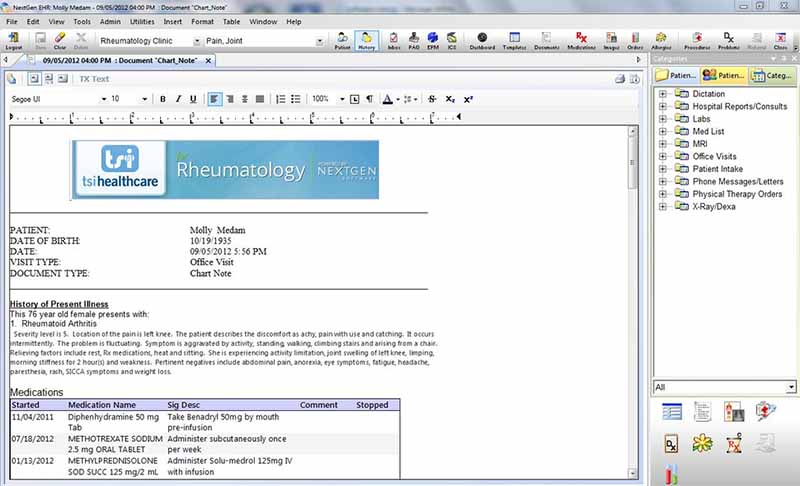Click the Templates toolbar icon

pyautogui.click(x=514, y=40)
